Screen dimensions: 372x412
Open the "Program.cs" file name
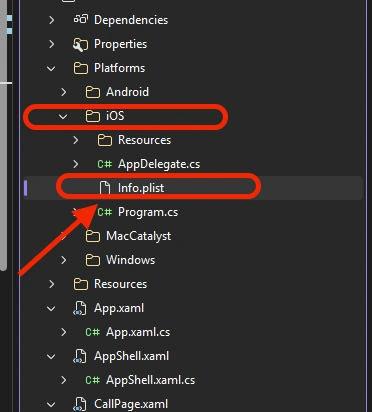148,212
